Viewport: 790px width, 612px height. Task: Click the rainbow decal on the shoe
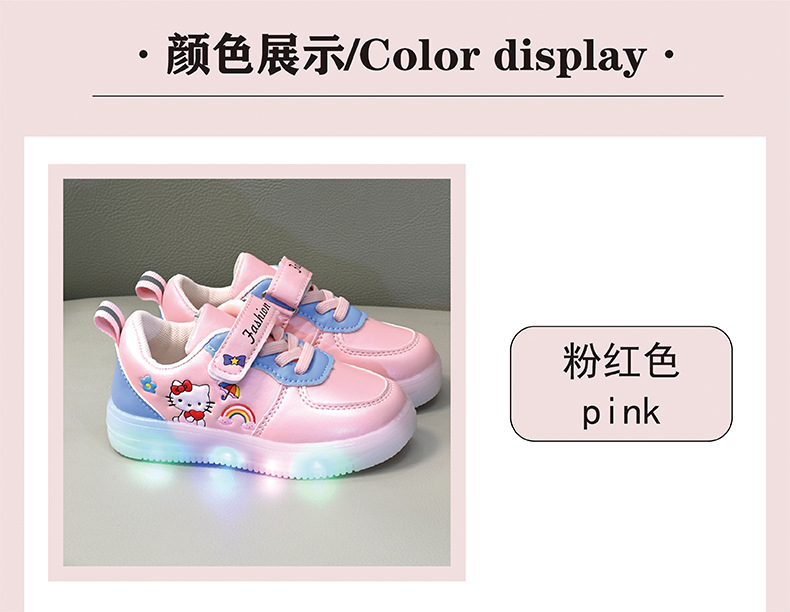tap(238, 417)
